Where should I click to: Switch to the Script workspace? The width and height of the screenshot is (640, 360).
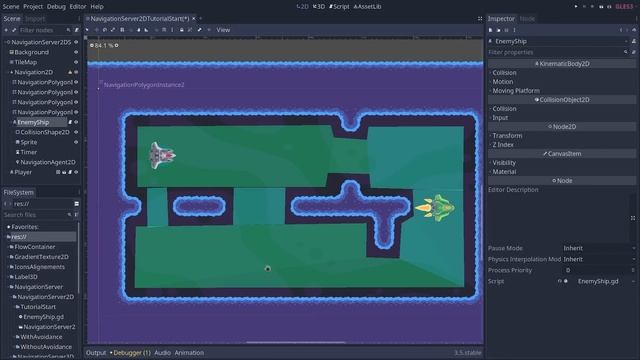click(339, 7)
